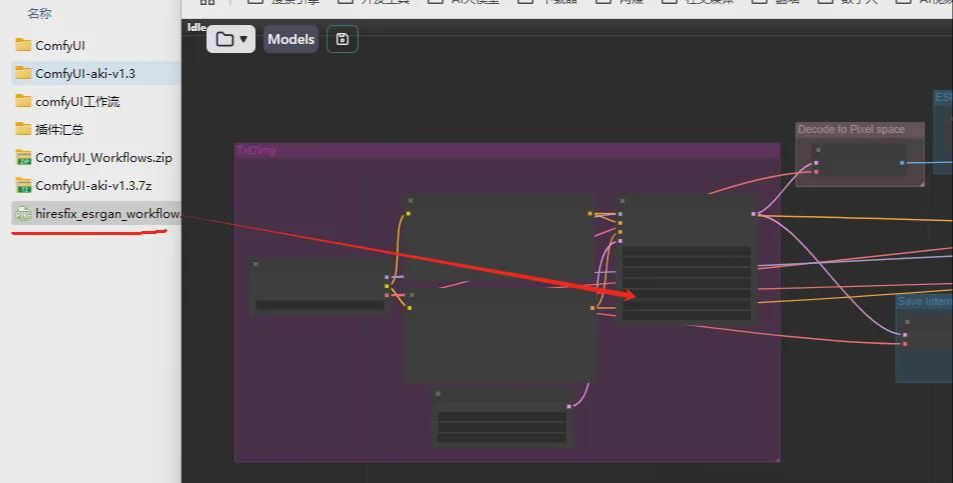Screen dimensions: 953x483
Task: Click the Models button
Action: [x=291, y=39]
